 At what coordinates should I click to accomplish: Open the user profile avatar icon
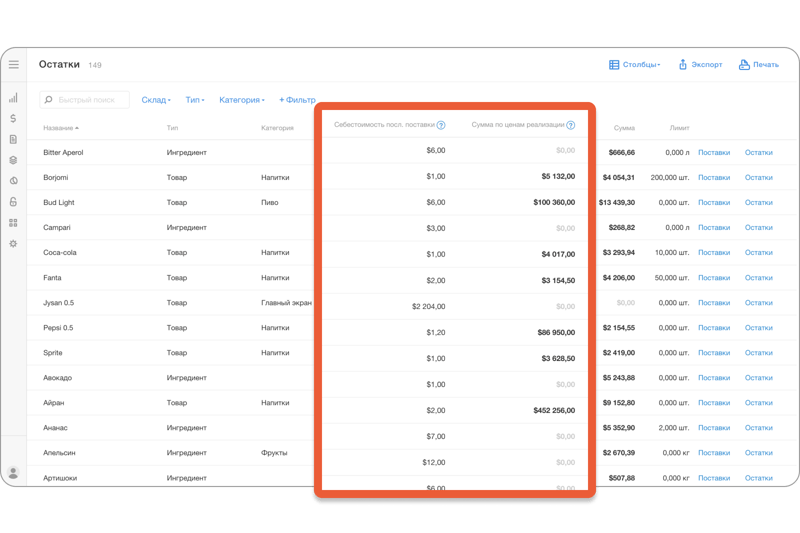[13, 472]
